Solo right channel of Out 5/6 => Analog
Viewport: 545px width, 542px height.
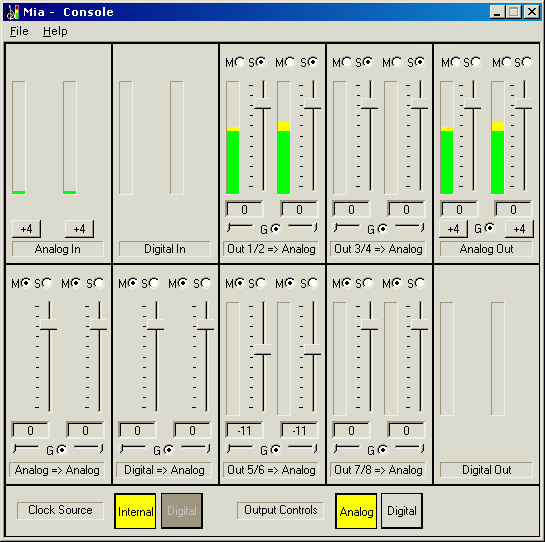(x=312, y=283)
